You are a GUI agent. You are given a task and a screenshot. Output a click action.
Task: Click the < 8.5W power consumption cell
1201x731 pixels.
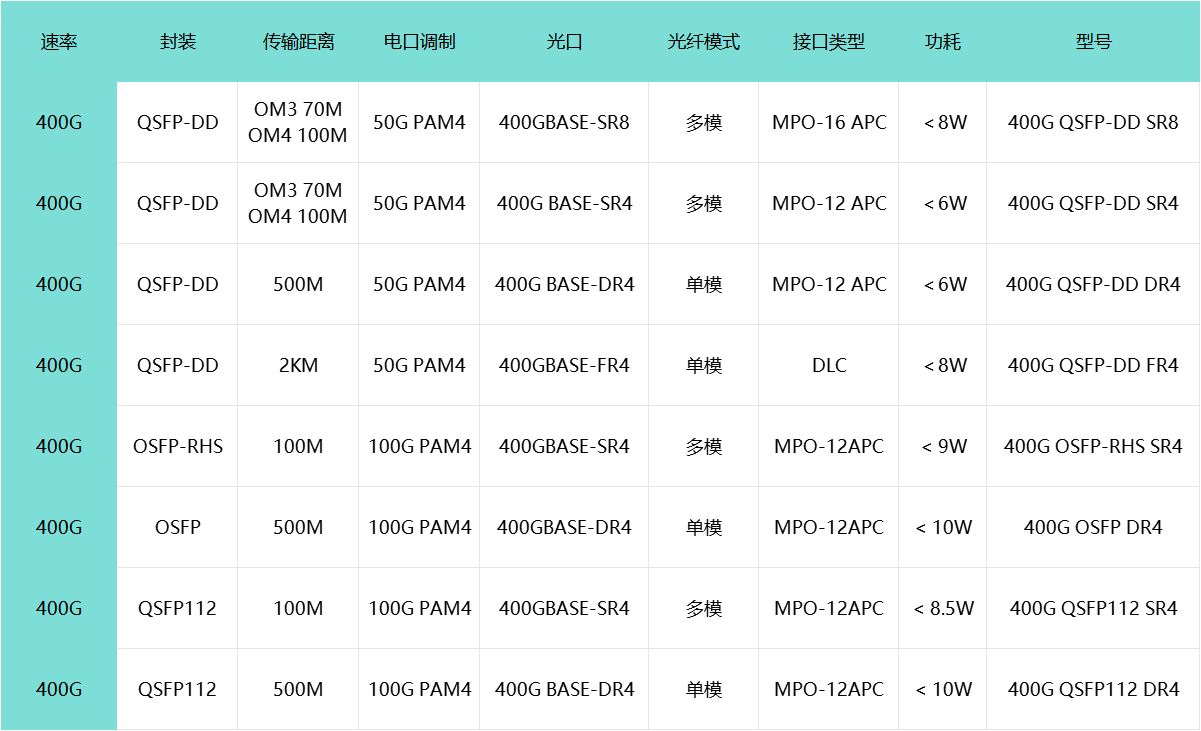[x=944, y=609]
